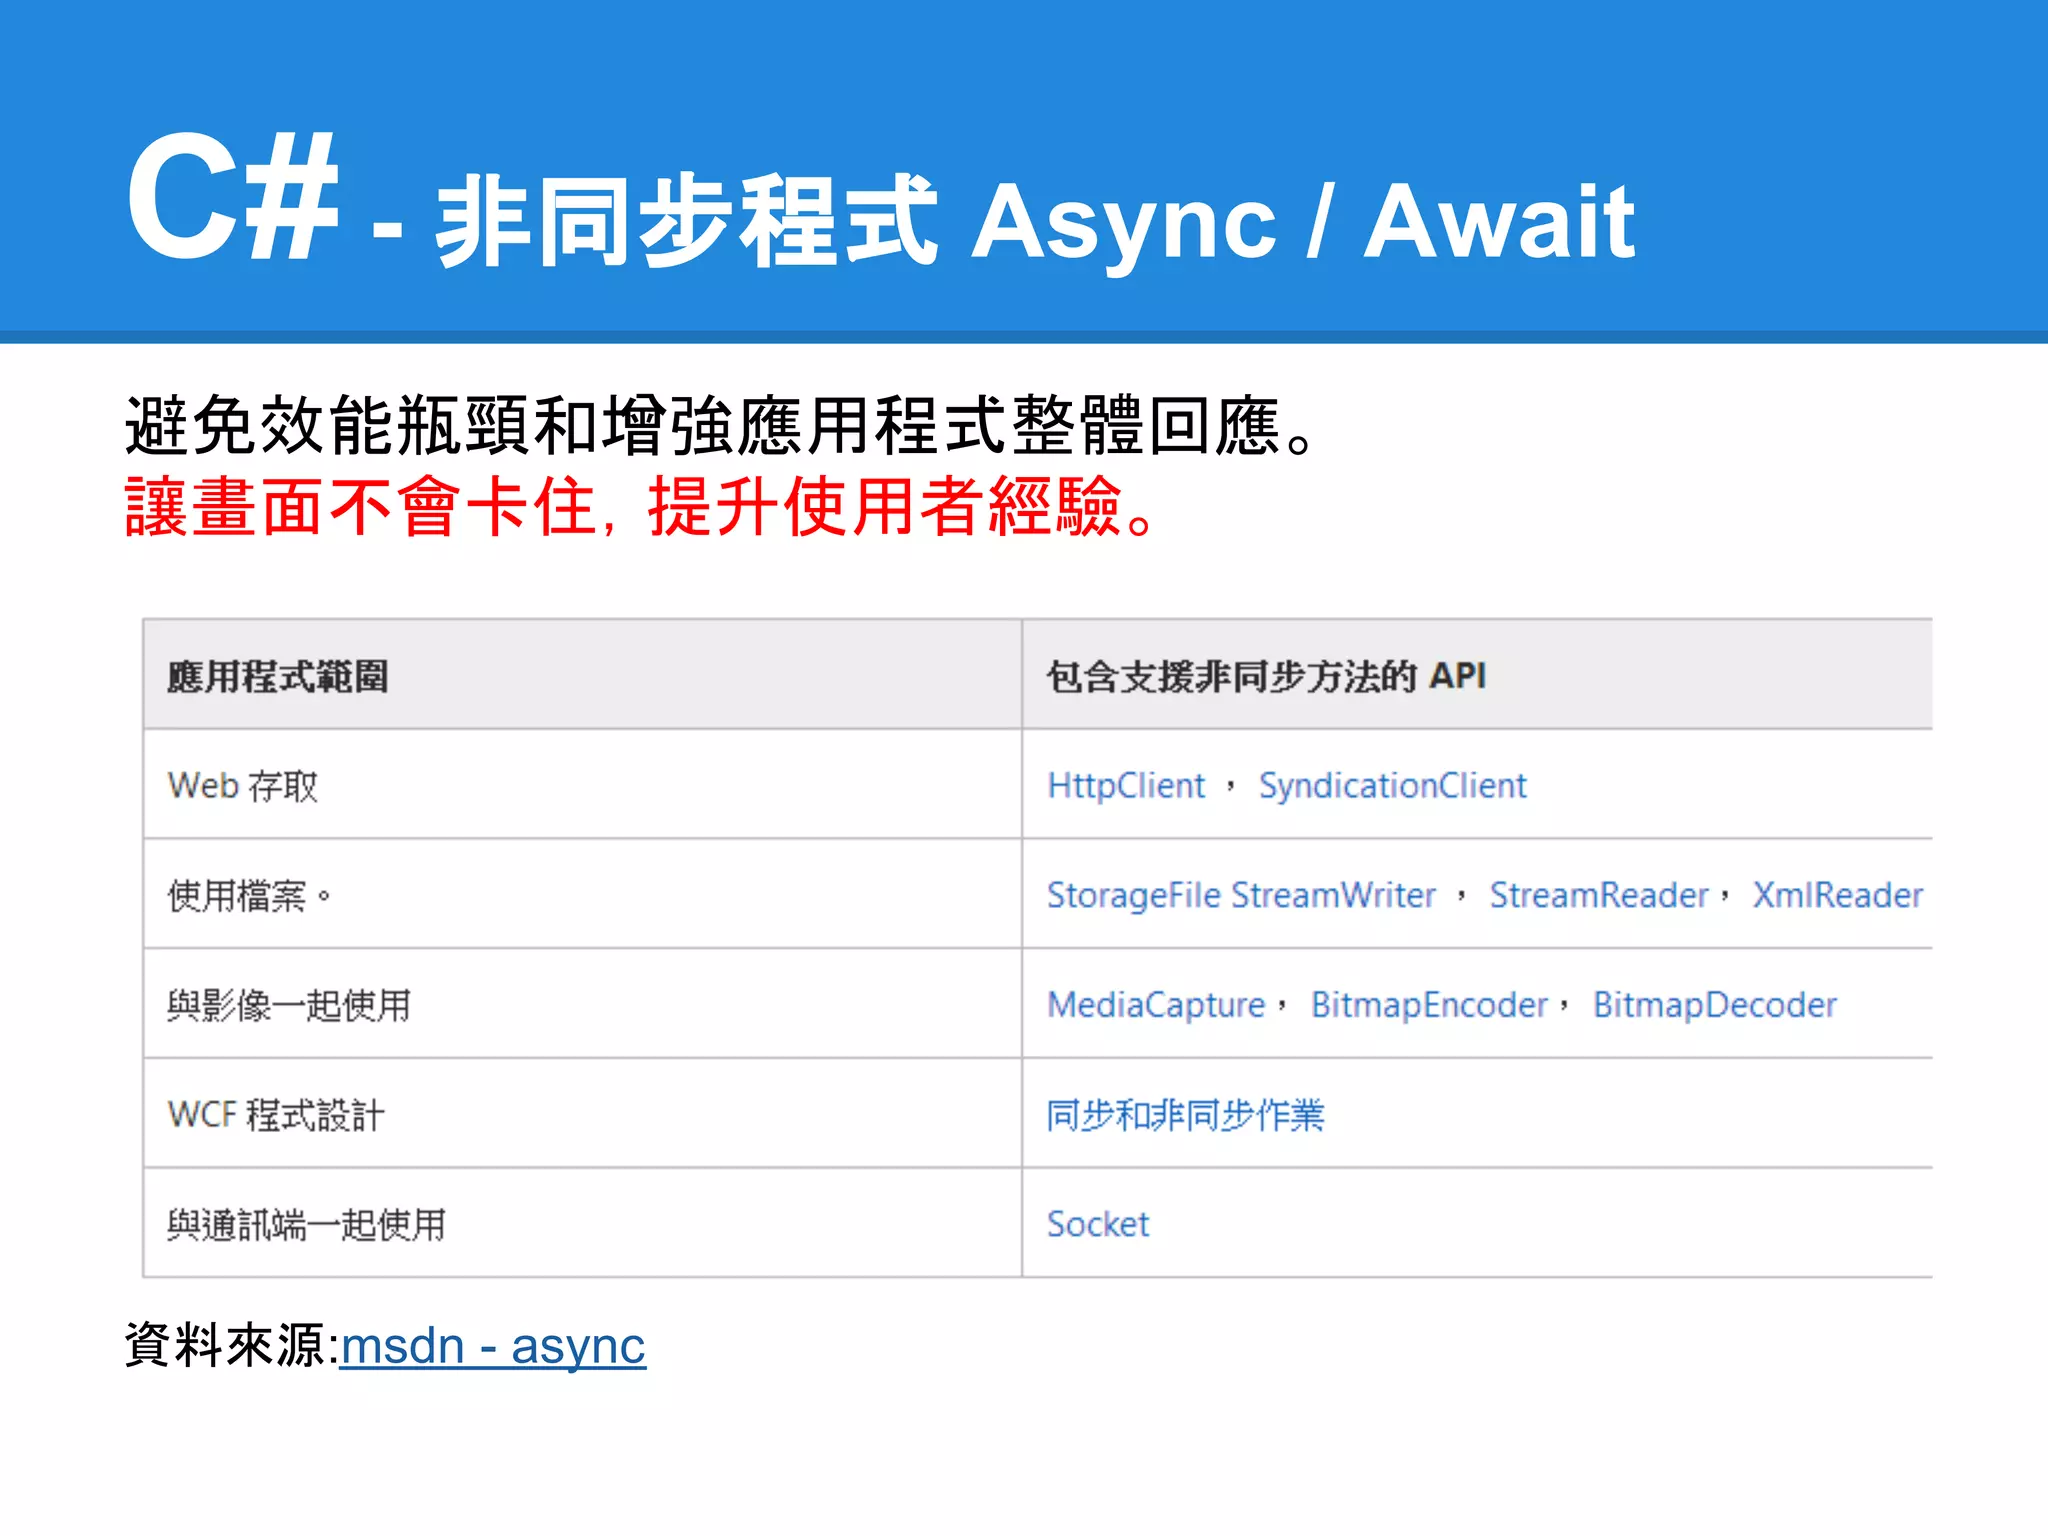
Task: Select the 應用程式範圍 column header
Action: point(582,675)
